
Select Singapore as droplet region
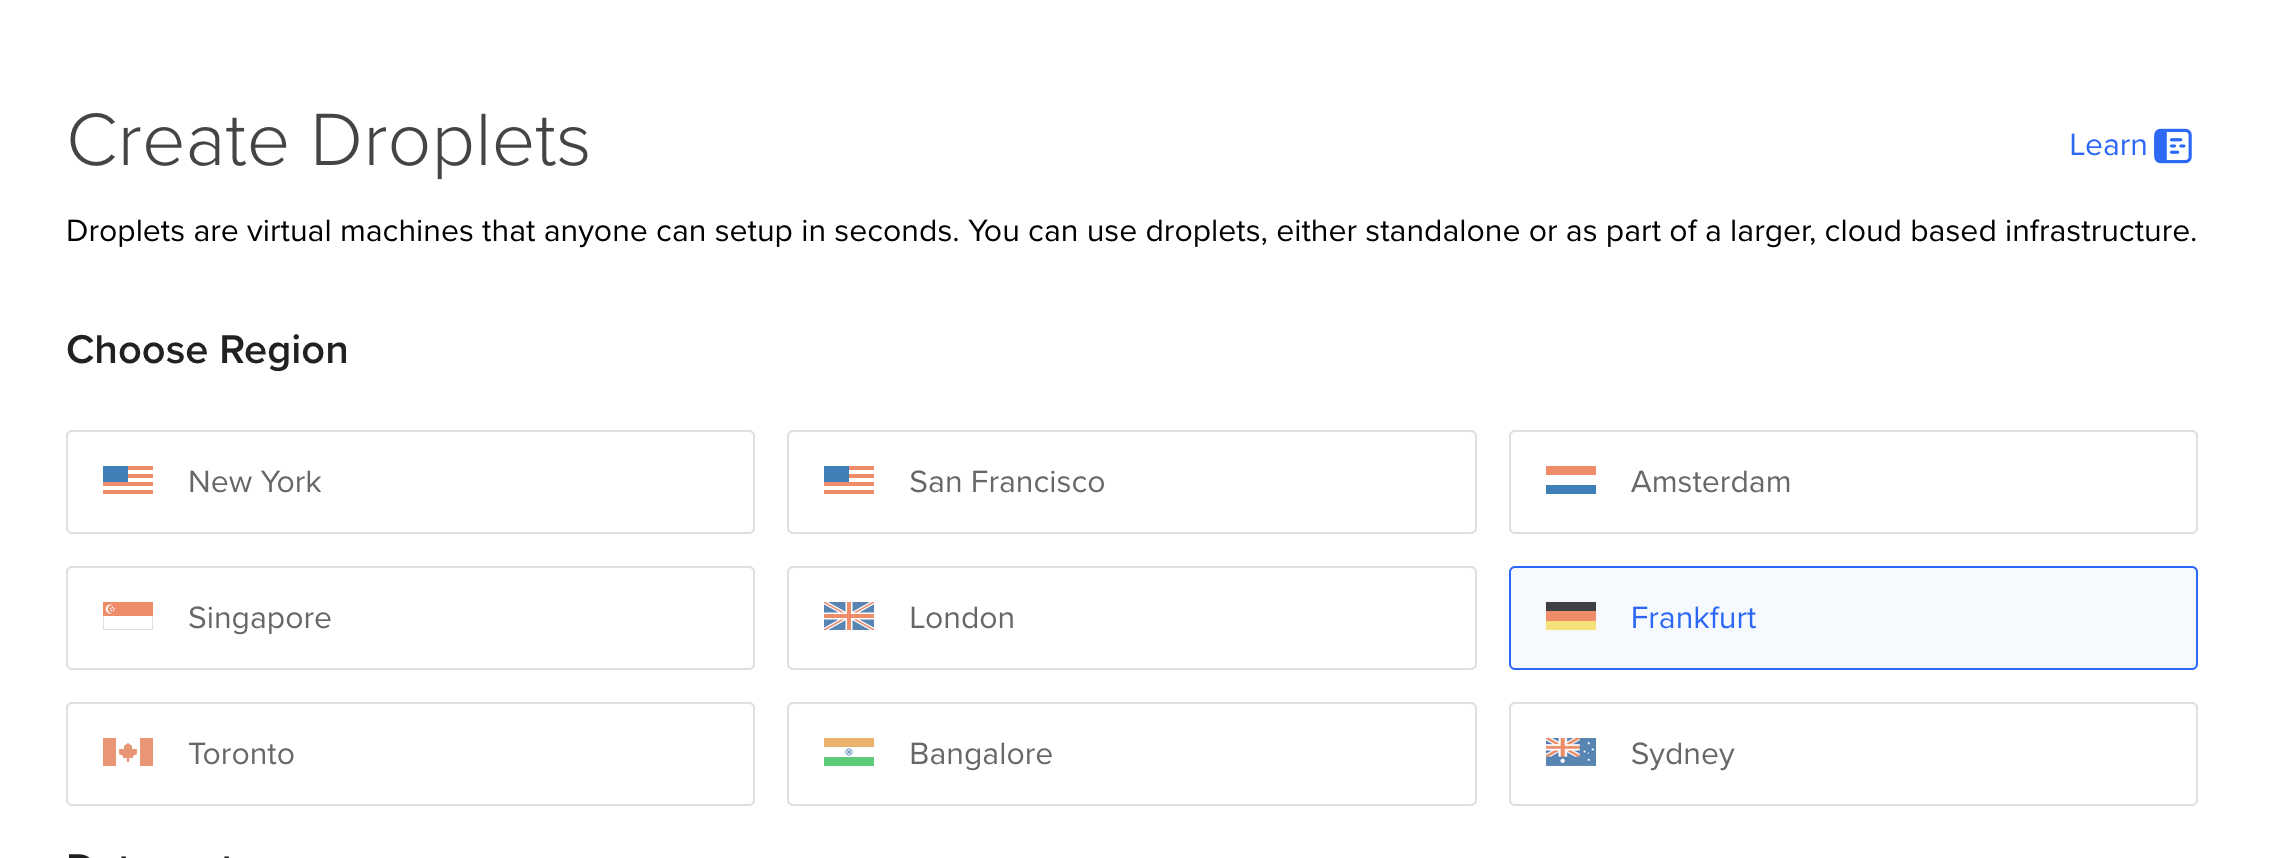pyautogui.click(x=410, y=618)
